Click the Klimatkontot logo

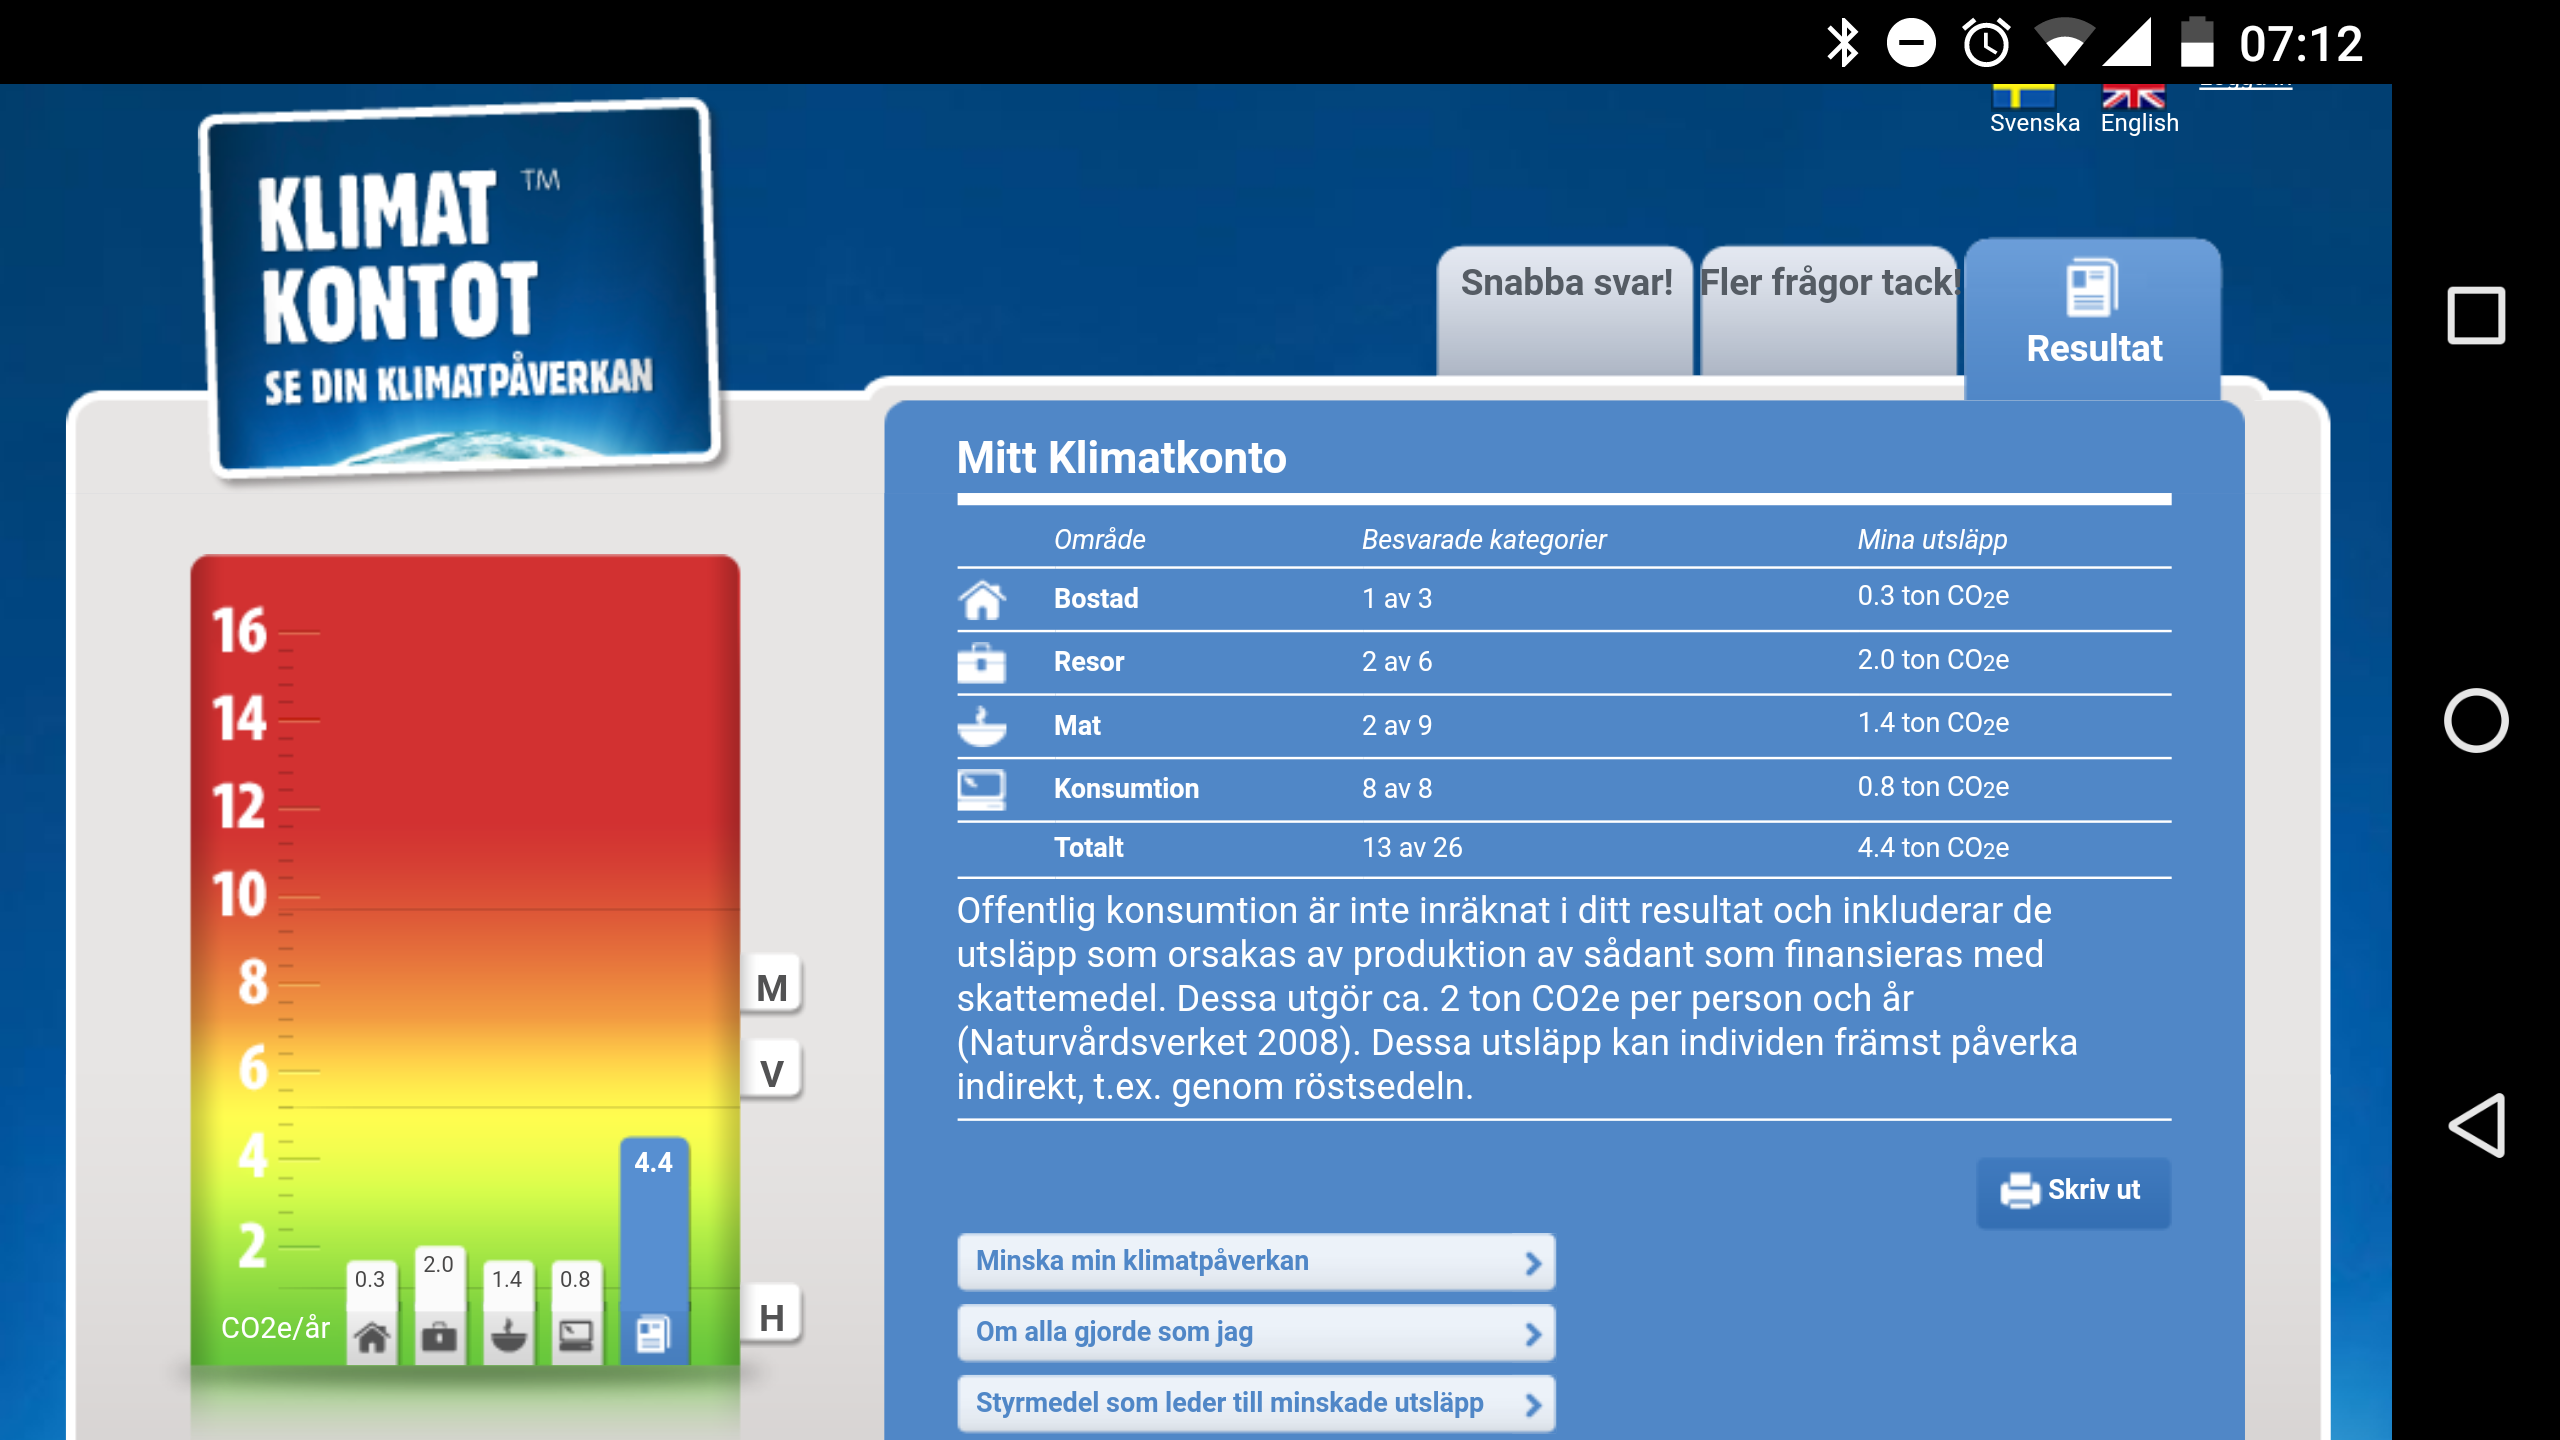[x=460, y=288]
